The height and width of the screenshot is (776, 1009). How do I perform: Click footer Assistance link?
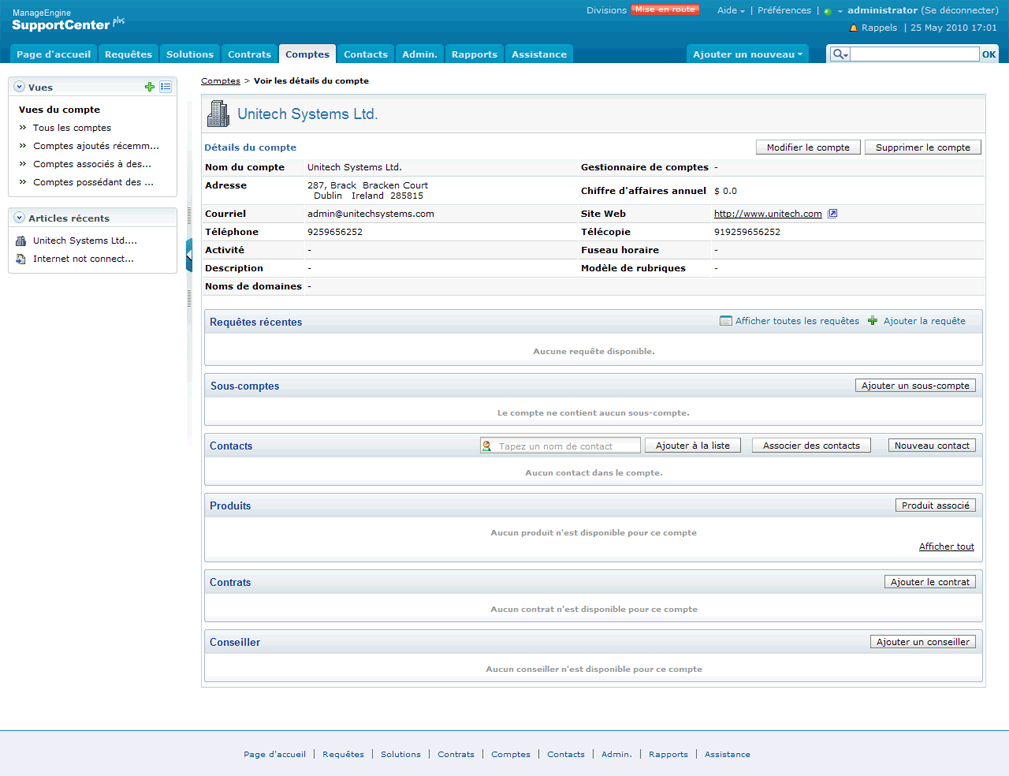[x=727, y=754]
